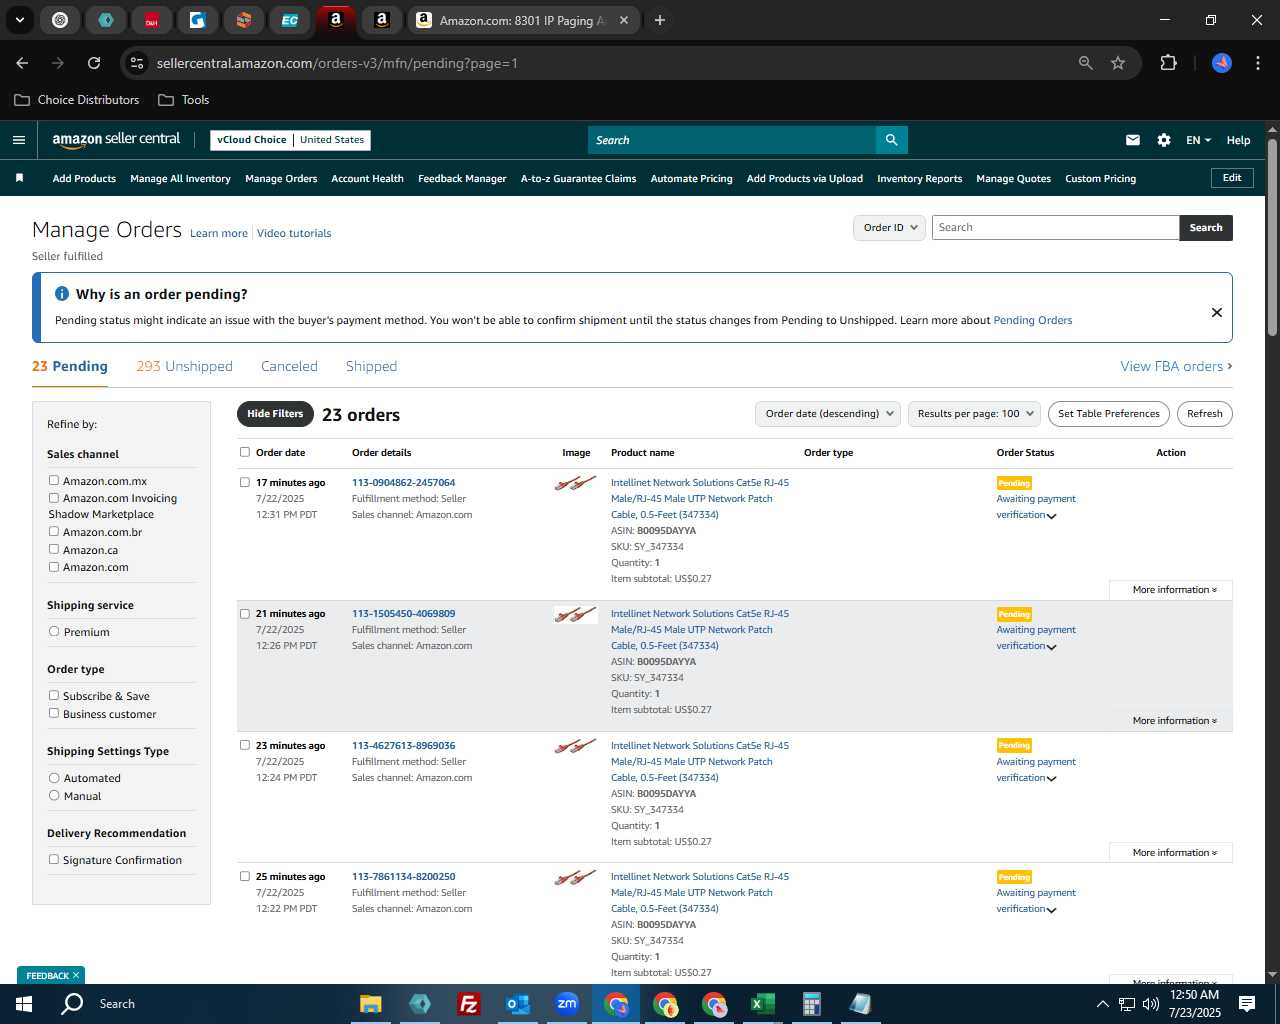Image resolution: width=1280 pixels, height=1024 pixels.
Task: Open the Seller Central mail envelope icon
Action: click(1133, 140)
